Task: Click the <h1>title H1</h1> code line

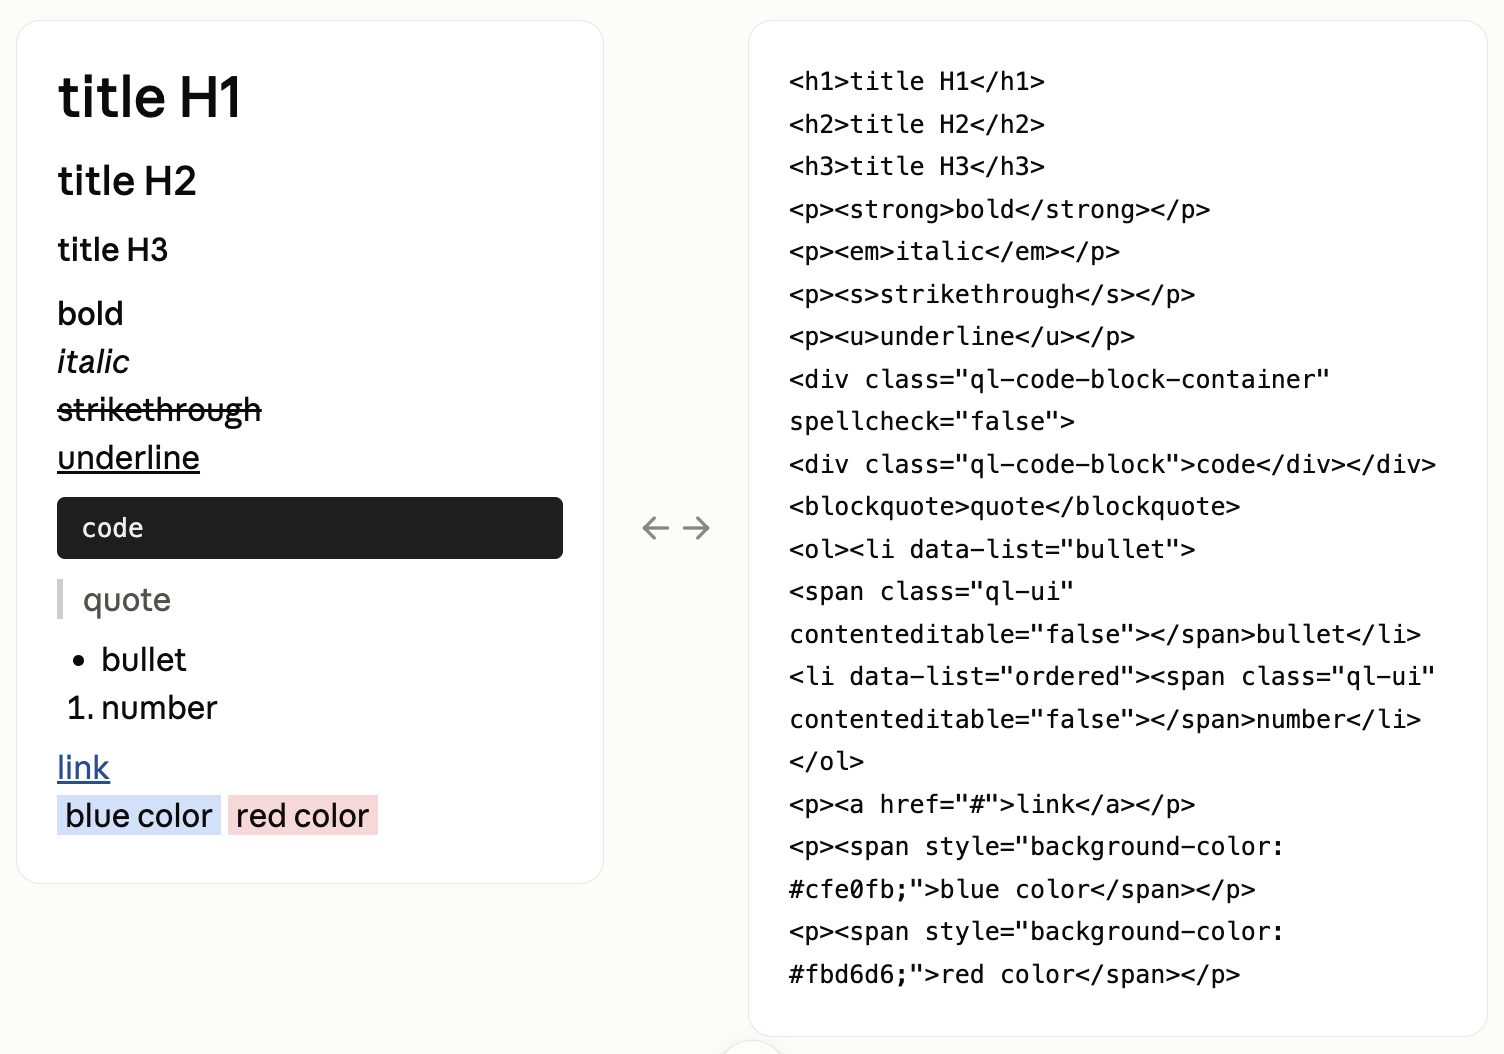Action: click(x=917, y=82)
